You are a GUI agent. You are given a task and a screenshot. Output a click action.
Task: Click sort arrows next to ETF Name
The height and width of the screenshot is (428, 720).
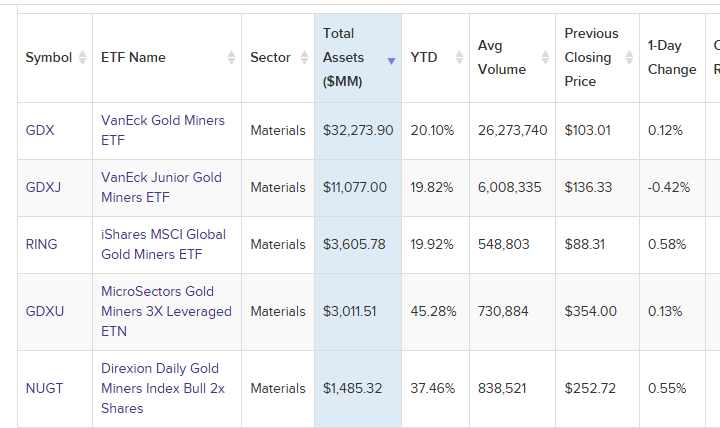point(232,58)
